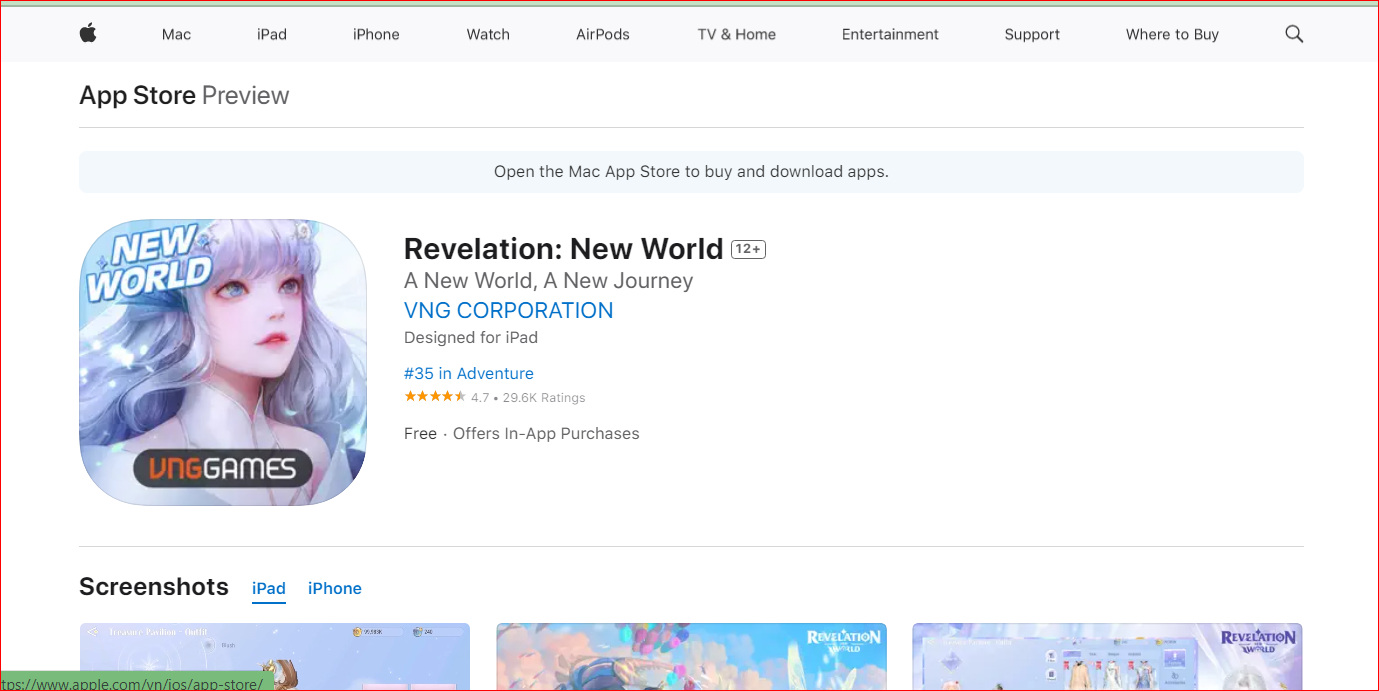Open the TV & Home menu item

(737, 34)
